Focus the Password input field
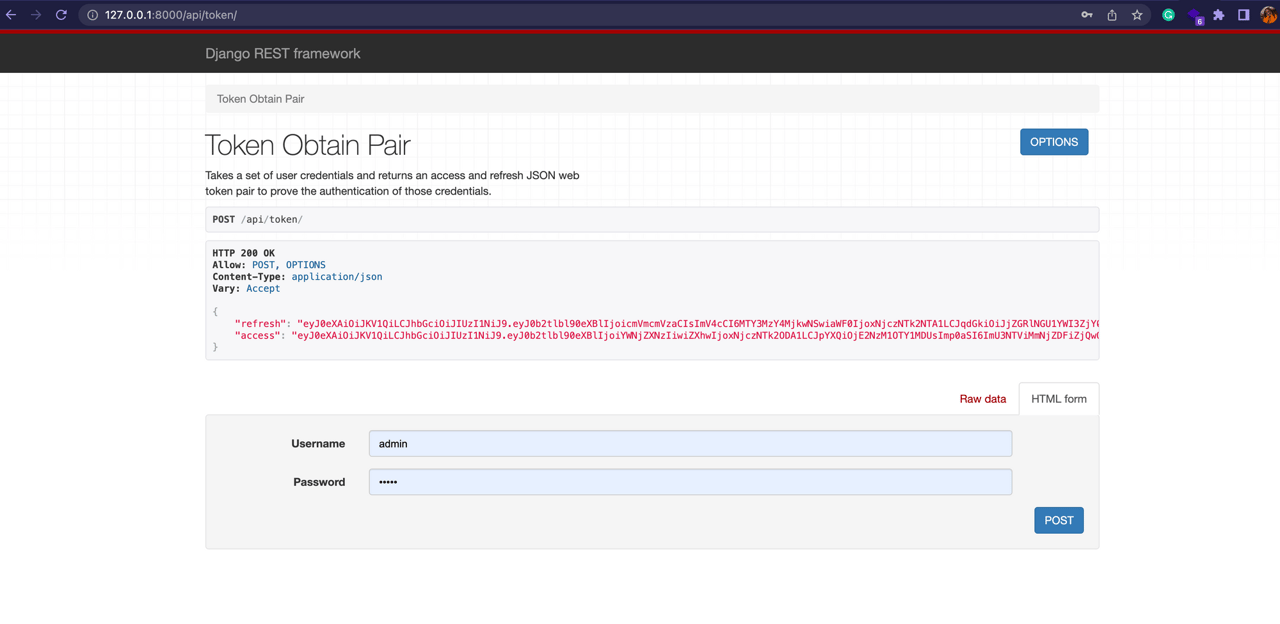Screen dimensions: 1280x624 (690, 482)
